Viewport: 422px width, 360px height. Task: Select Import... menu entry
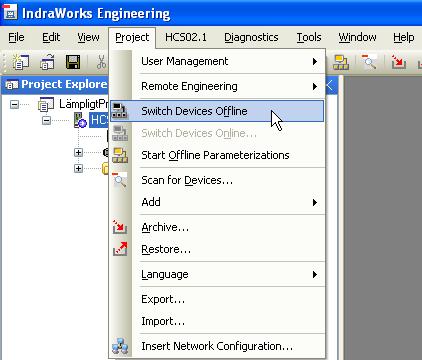pos(217,321)
